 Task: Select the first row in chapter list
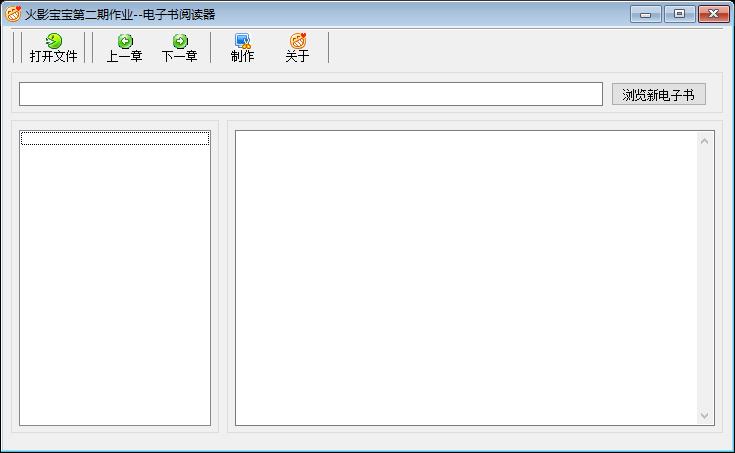tap(115, 138)
